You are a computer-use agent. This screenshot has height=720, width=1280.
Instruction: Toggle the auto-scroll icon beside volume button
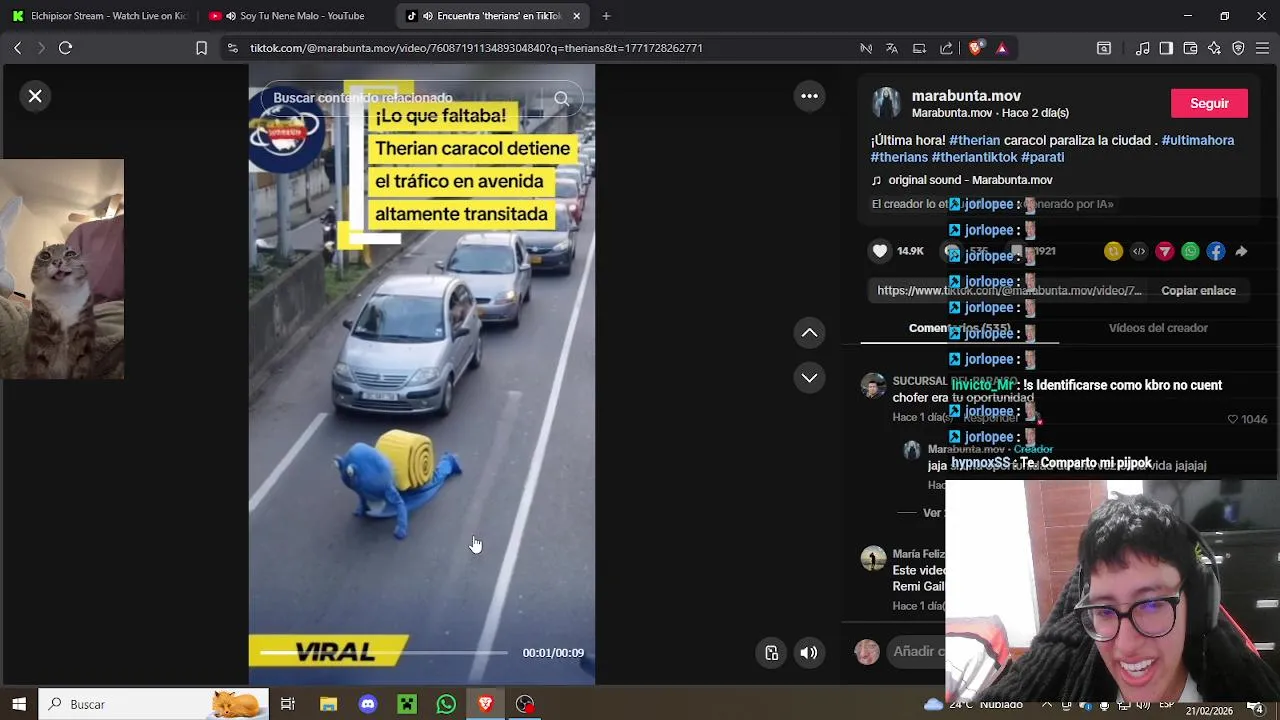(771, 653)
